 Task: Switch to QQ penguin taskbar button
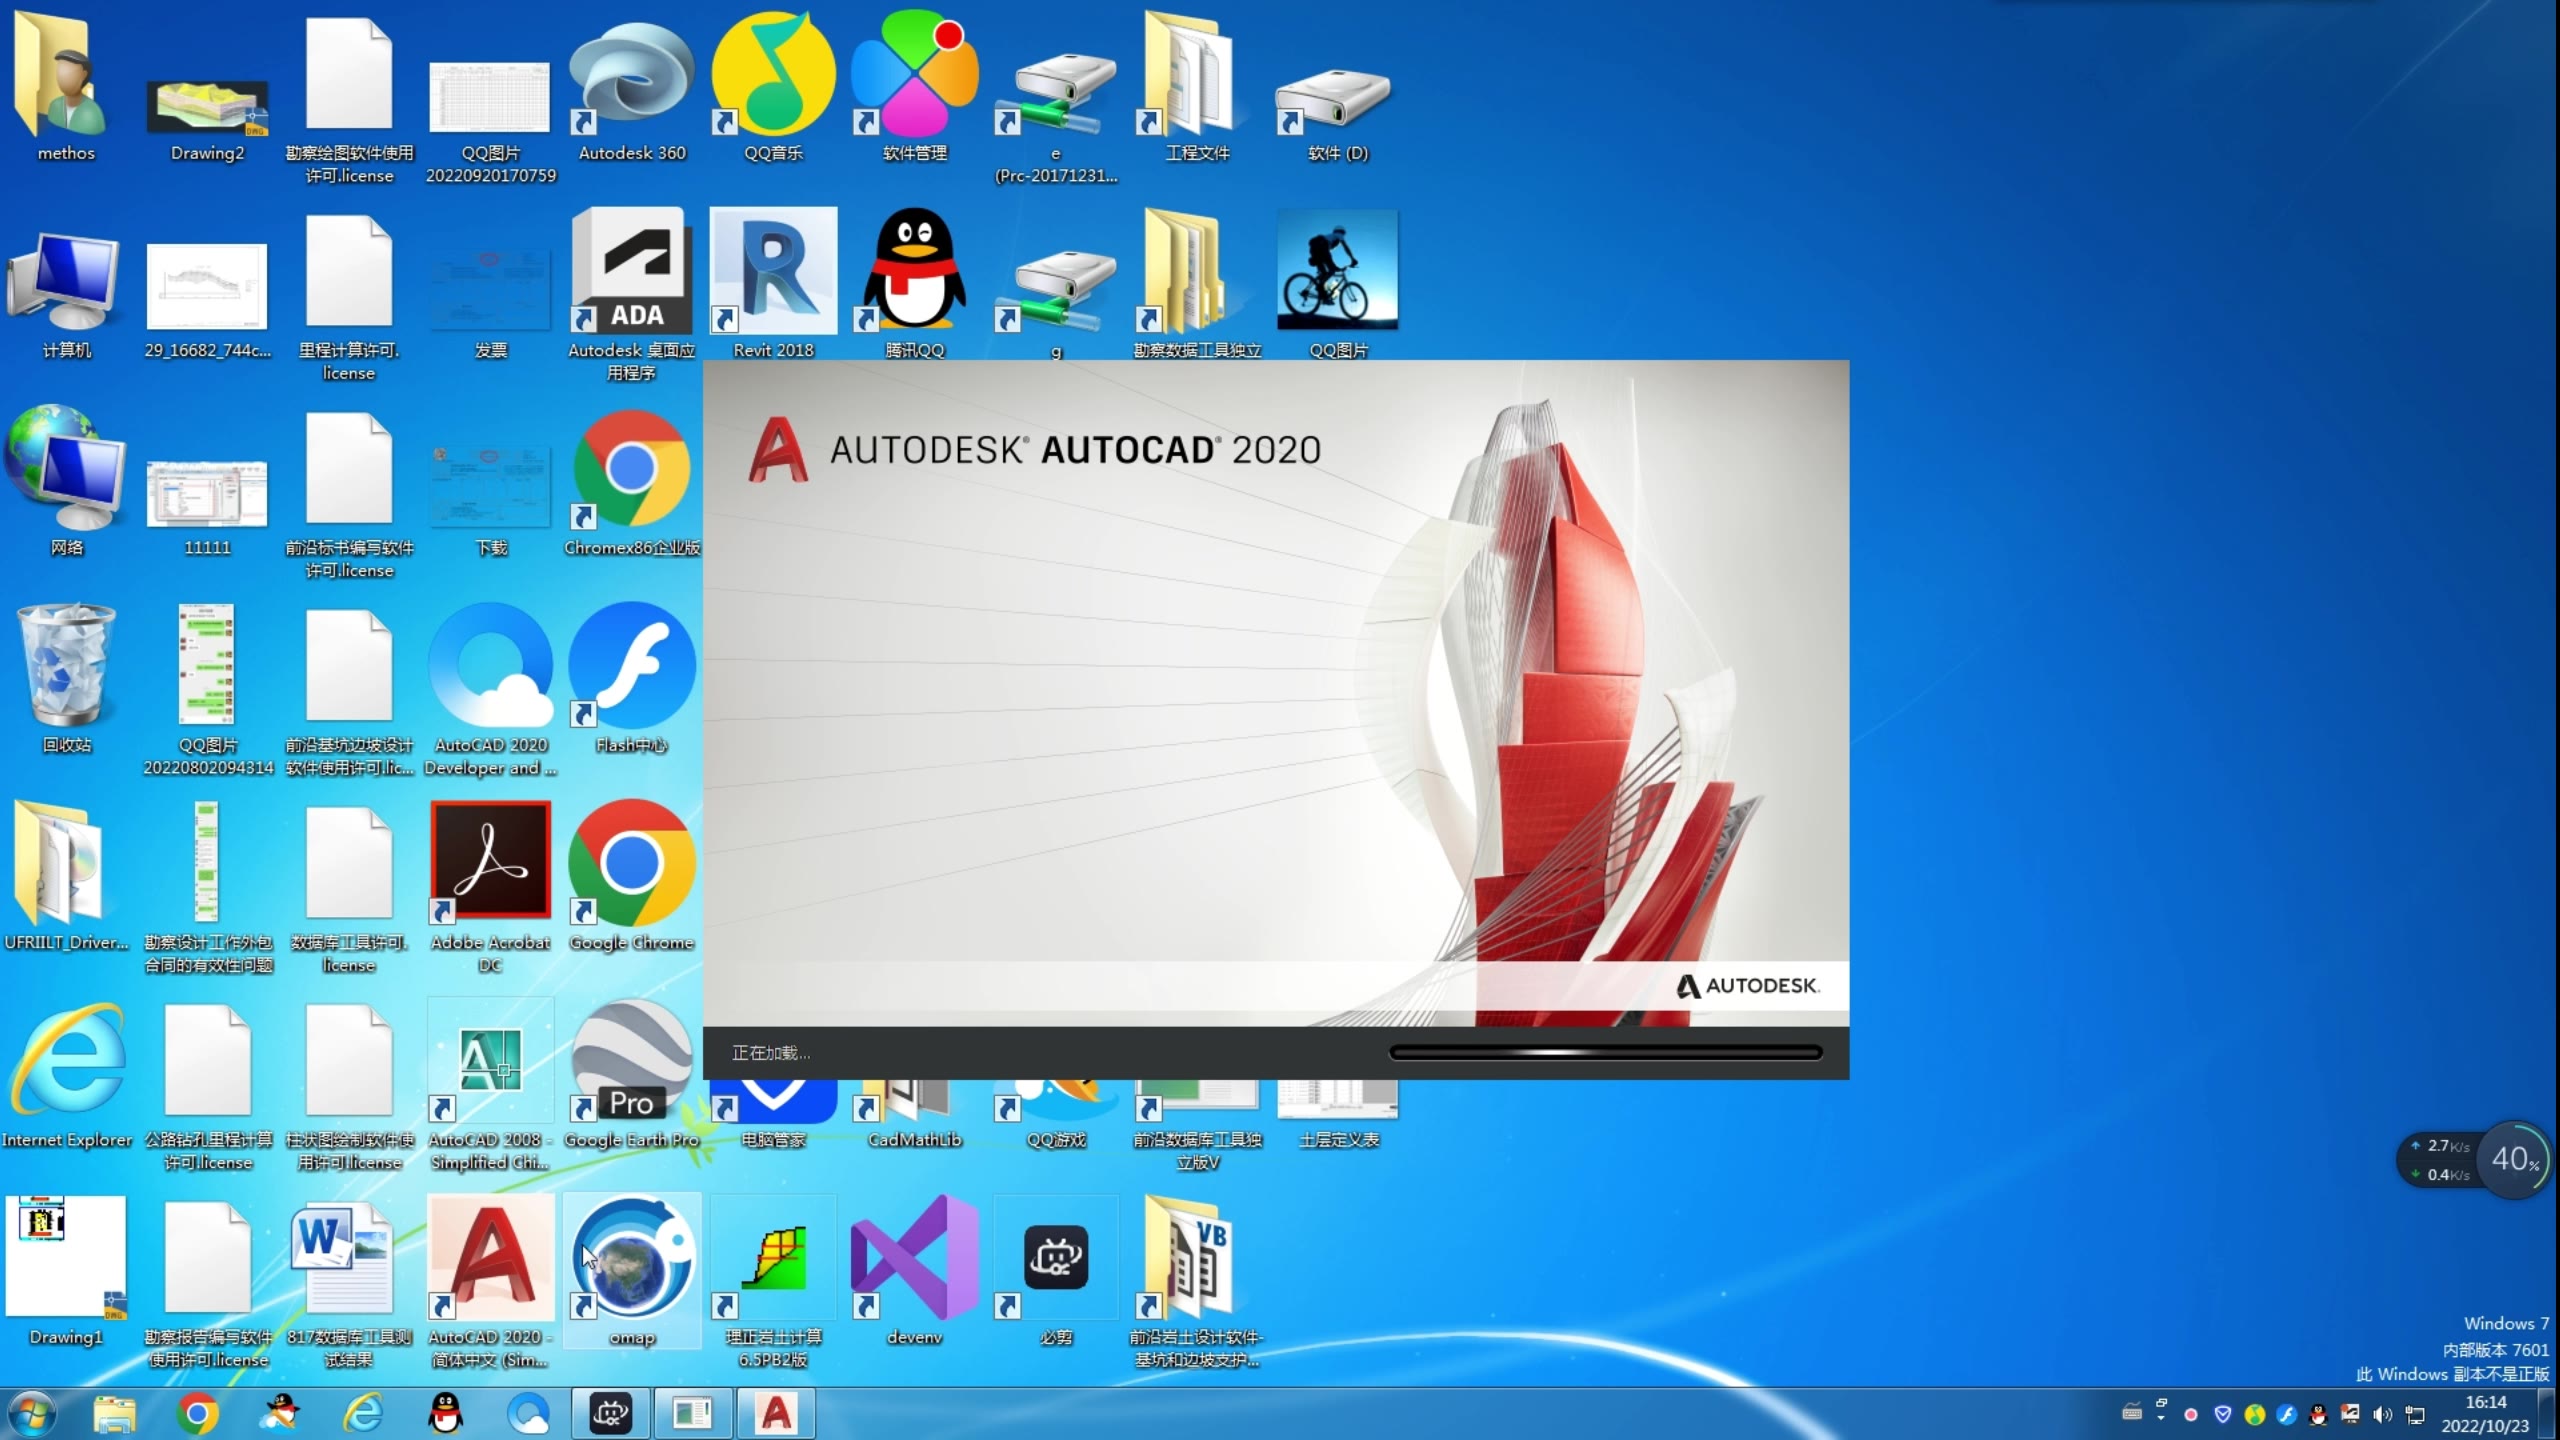pyautogui.click(x=446, y=1414)
